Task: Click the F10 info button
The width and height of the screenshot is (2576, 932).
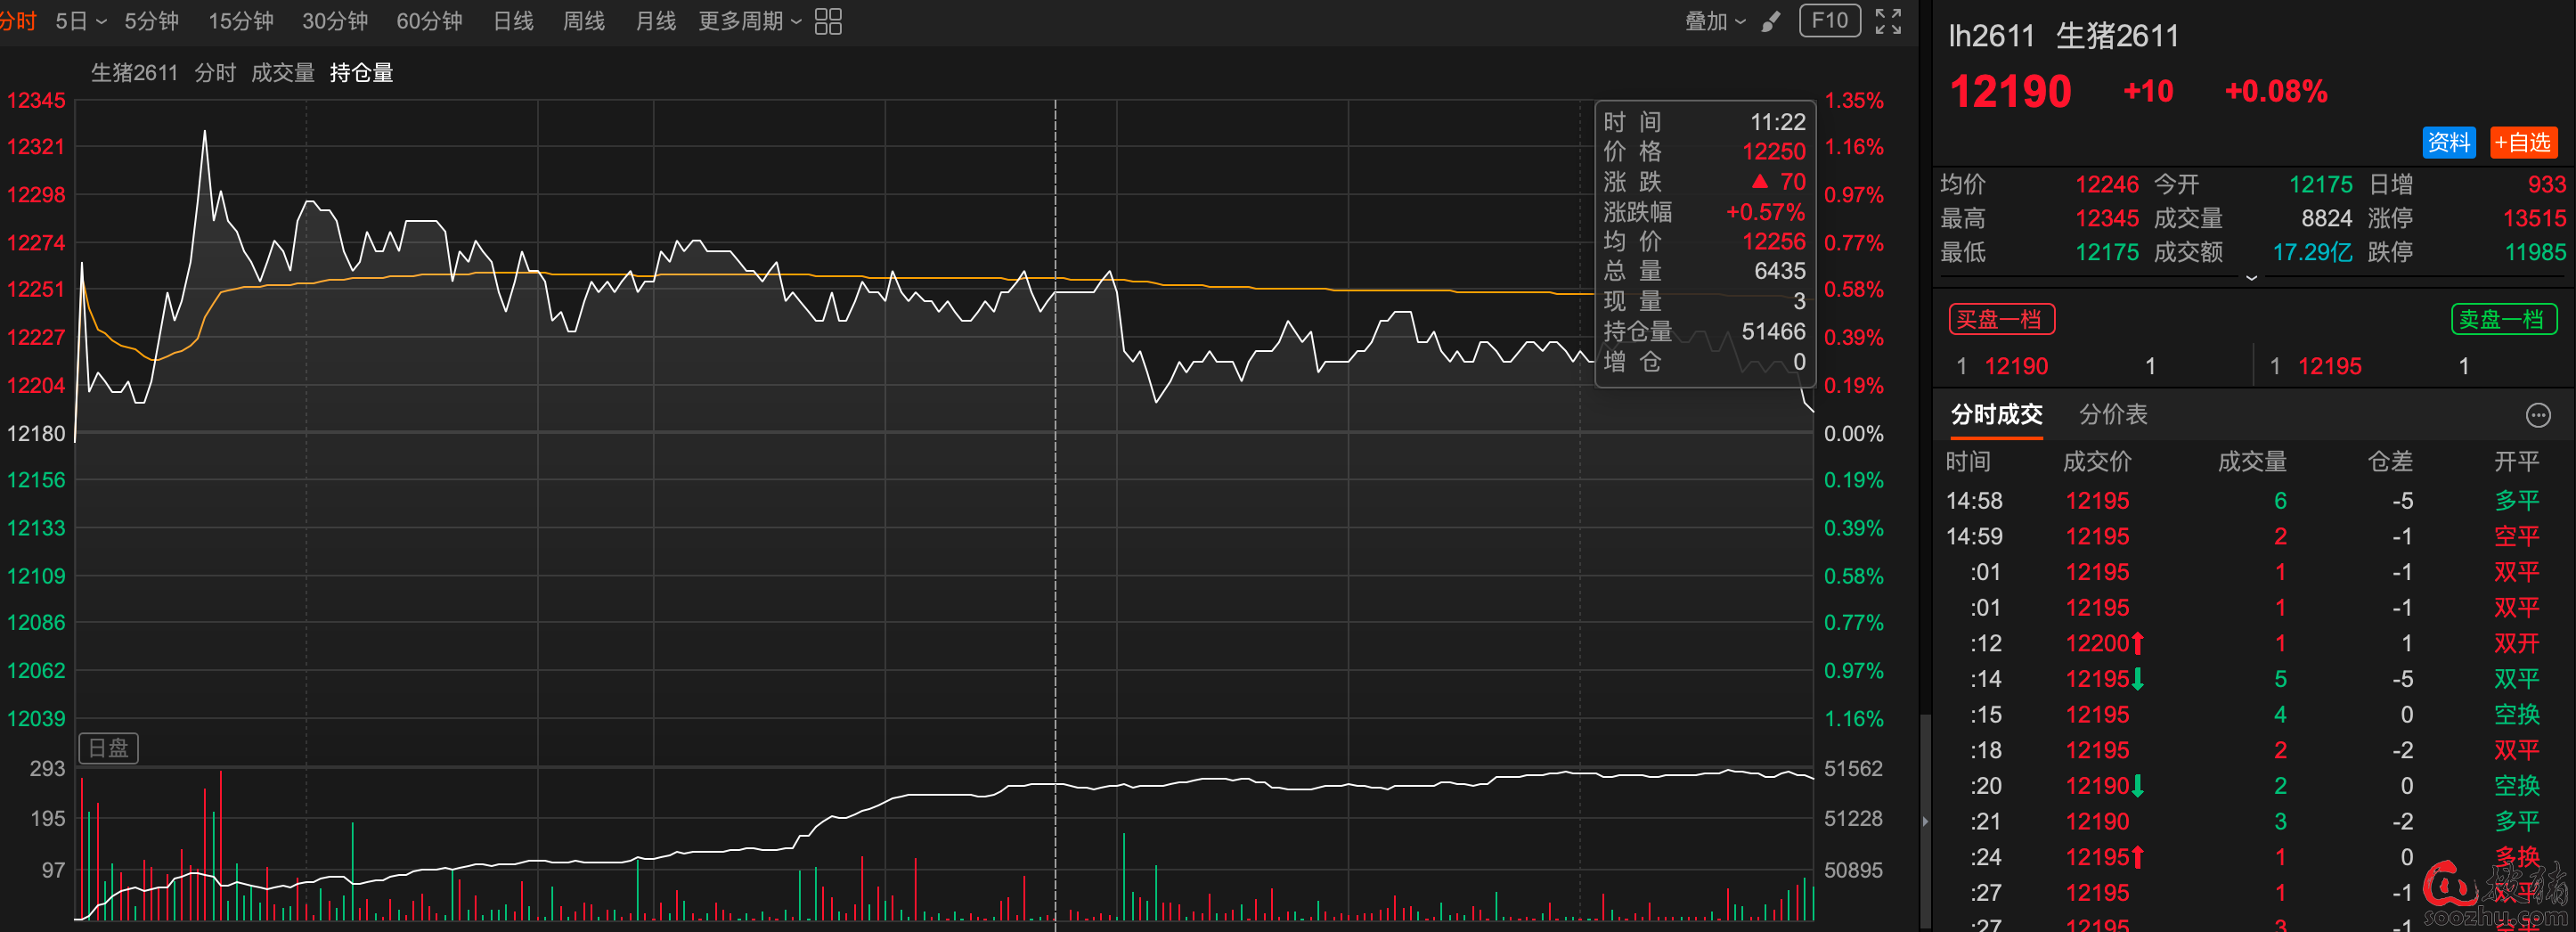Action: 1829,21
